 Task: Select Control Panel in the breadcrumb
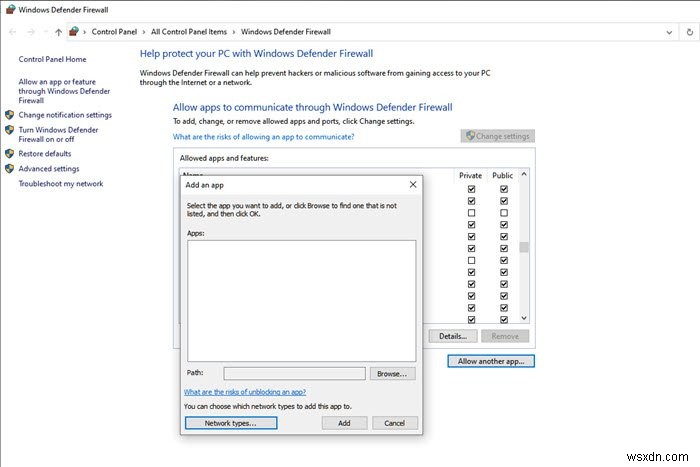coord(114,32)
